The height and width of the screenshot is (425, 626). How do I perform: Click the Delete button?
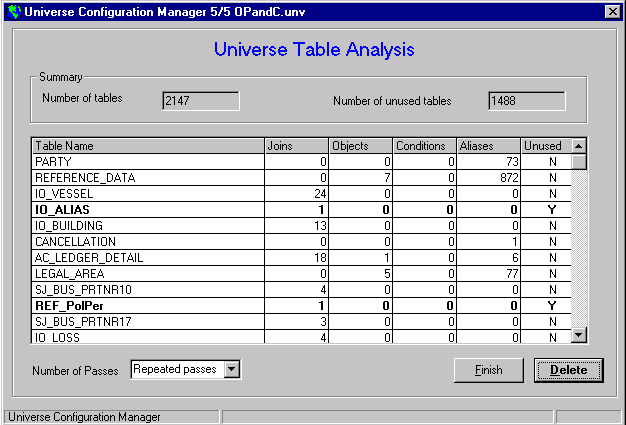(x=568, y=370)
